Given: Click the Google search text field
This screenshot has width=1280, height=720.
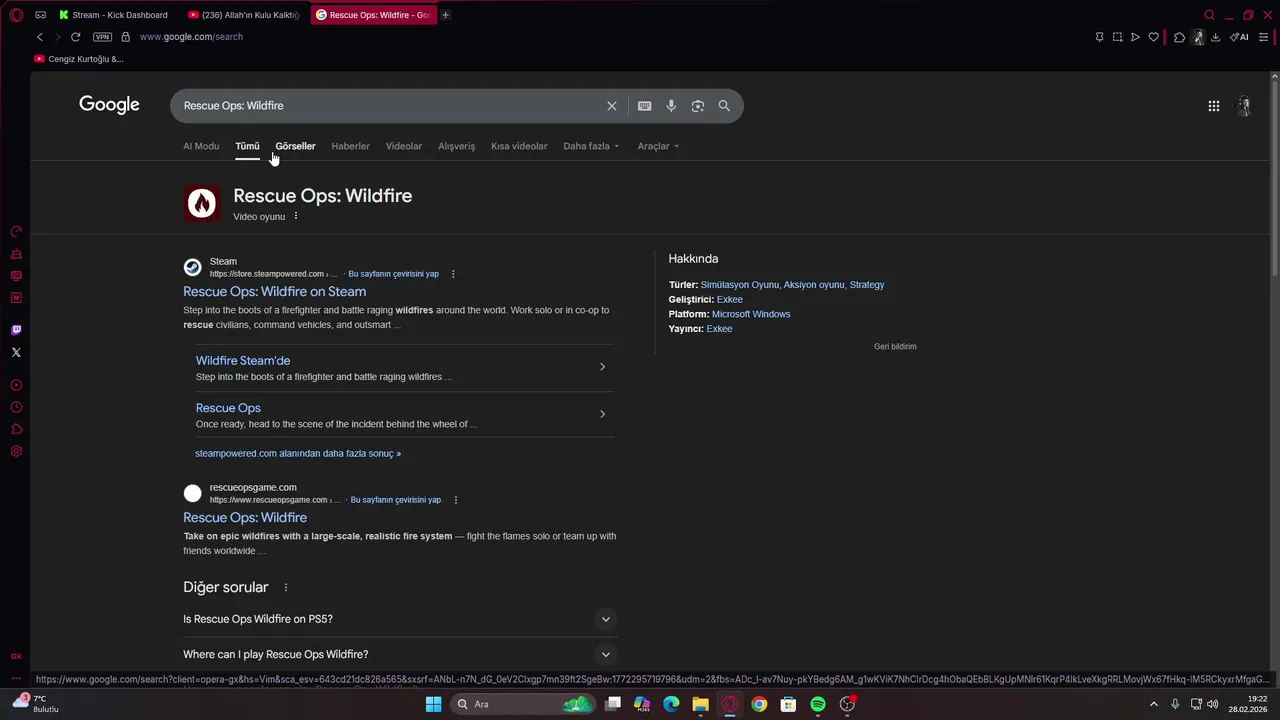Looking at the screenshot, I should (x=390, y=106).
